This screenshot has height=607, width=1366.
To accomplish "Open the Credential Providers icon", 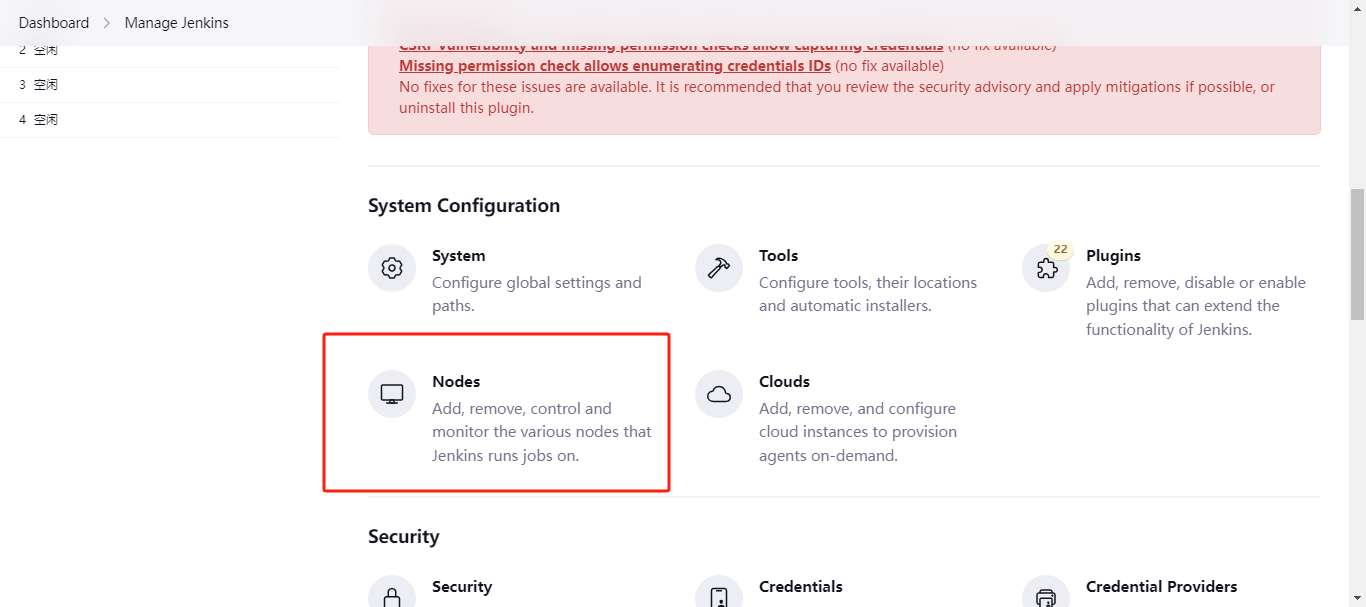I will click(1046, 594).
